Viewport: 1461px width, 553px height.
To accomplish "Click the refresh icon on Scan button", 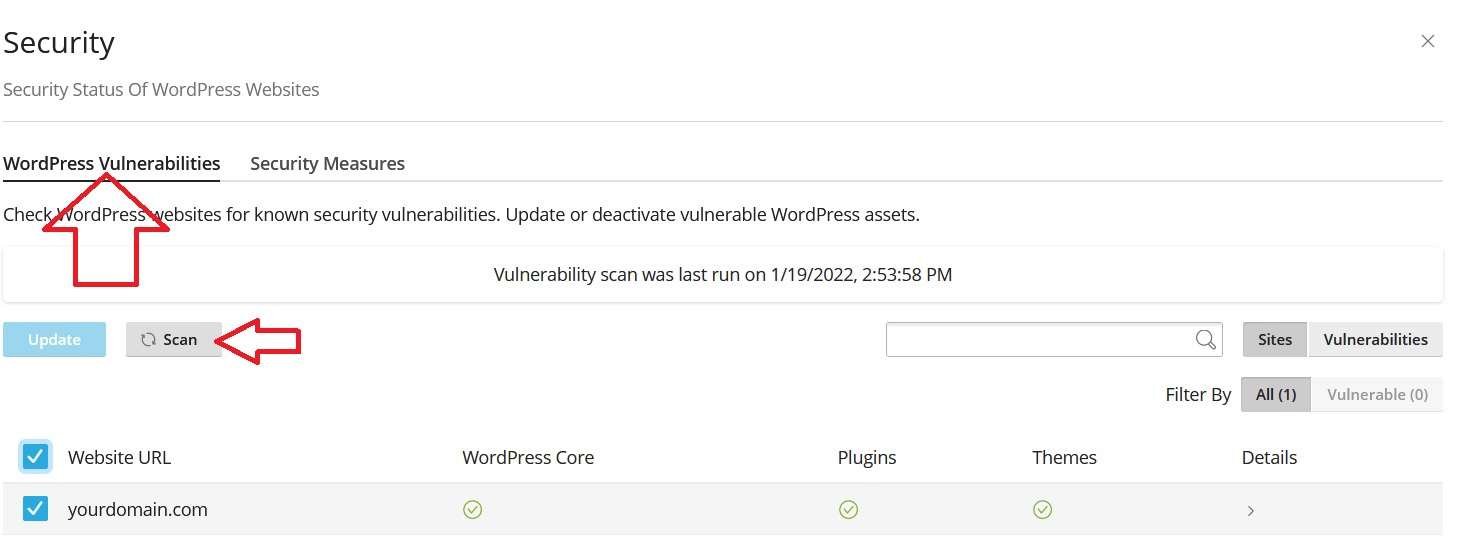I will [x=148, y=340].
